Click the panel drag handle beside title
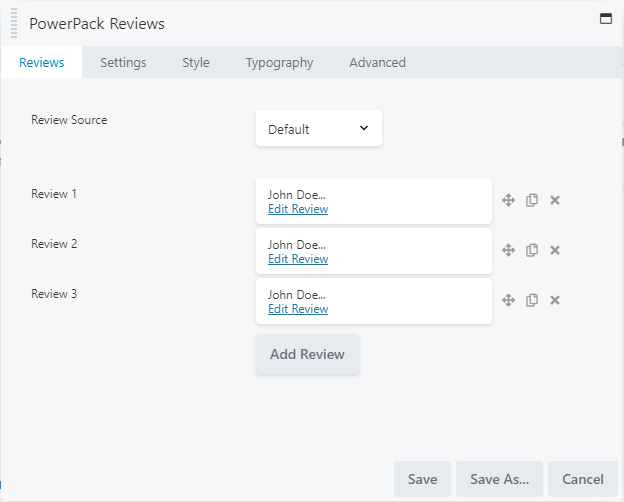This screenshot has width=624, height=502. pos(14,23)
